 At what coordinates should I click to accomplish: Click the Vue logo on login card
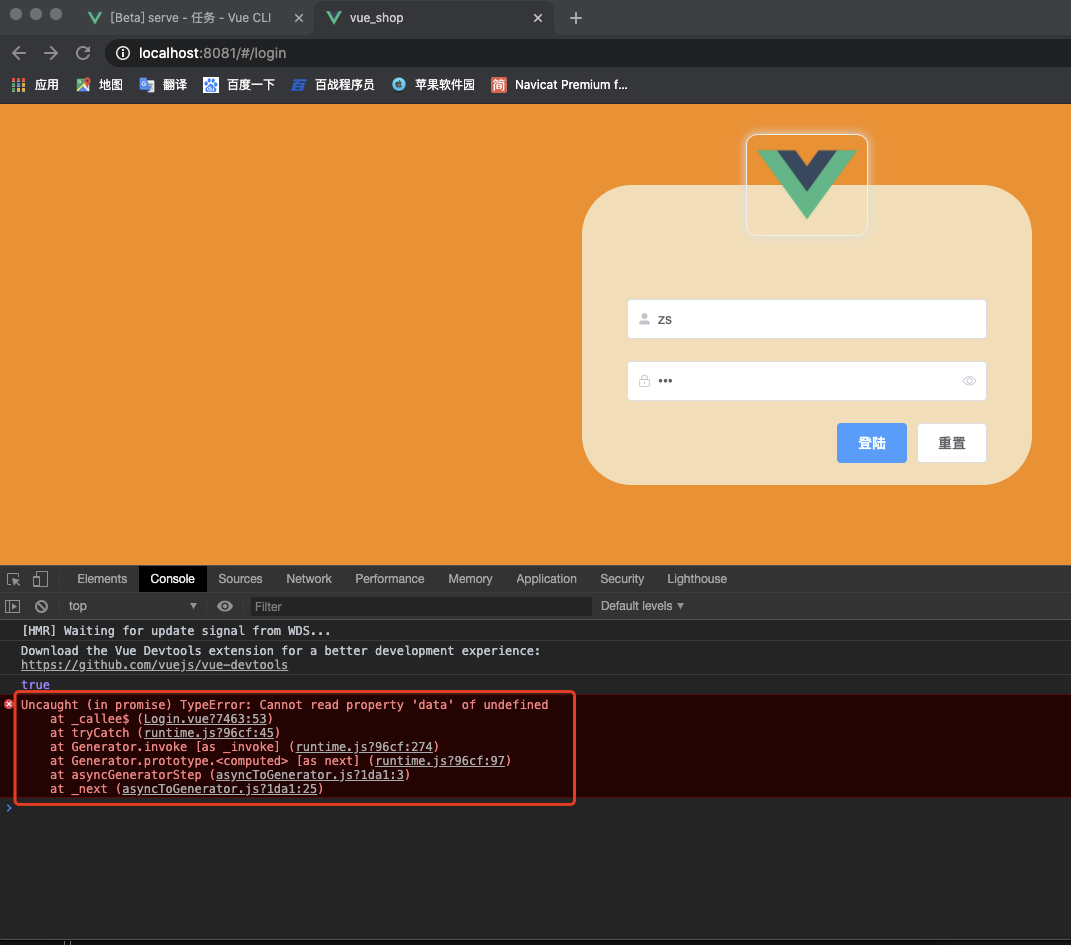tap(807, 184)
